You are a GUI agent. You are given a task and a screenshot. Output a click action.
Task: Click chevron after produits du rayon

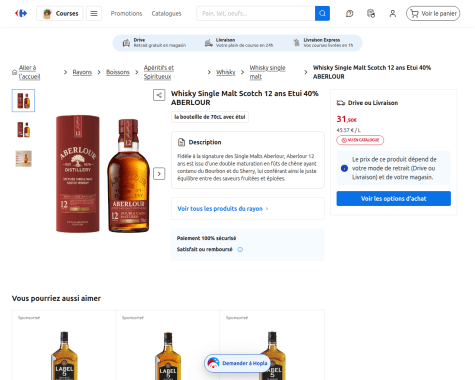click(x=267, y=209)
